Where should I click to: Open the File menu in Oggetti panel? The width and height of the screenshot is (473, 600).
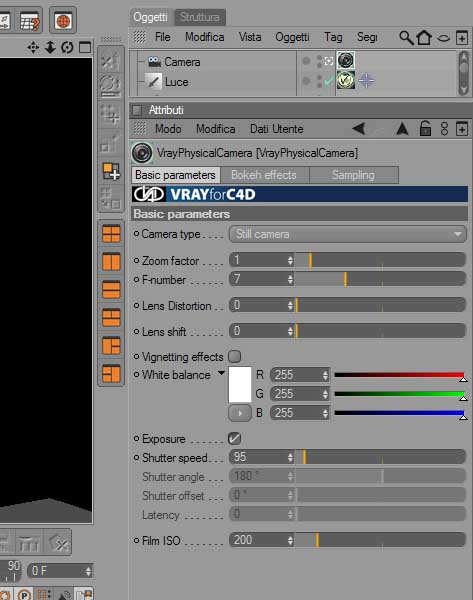162,37
